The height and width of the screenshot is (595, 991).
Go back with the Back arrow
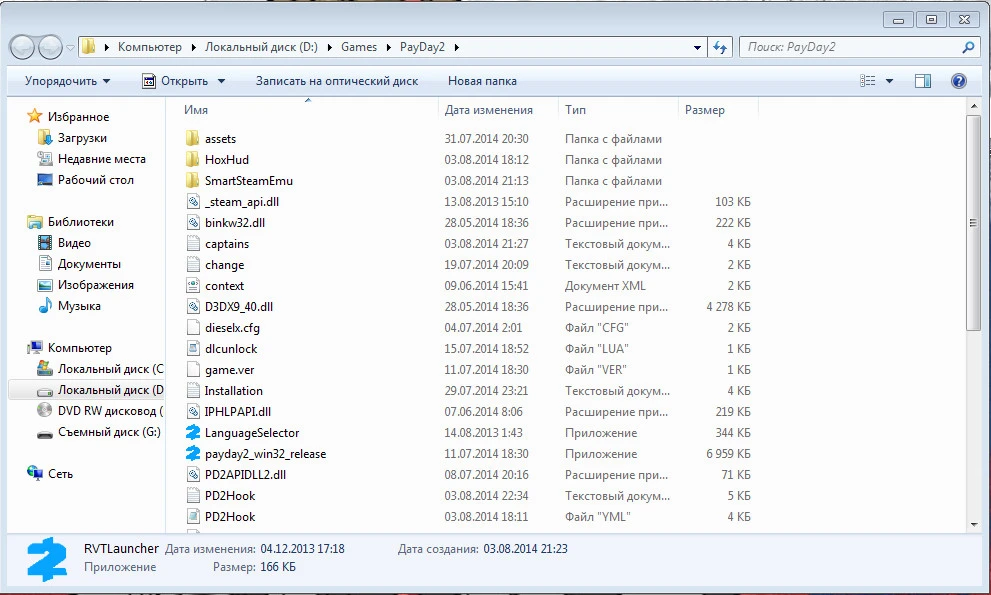point(22,47)
